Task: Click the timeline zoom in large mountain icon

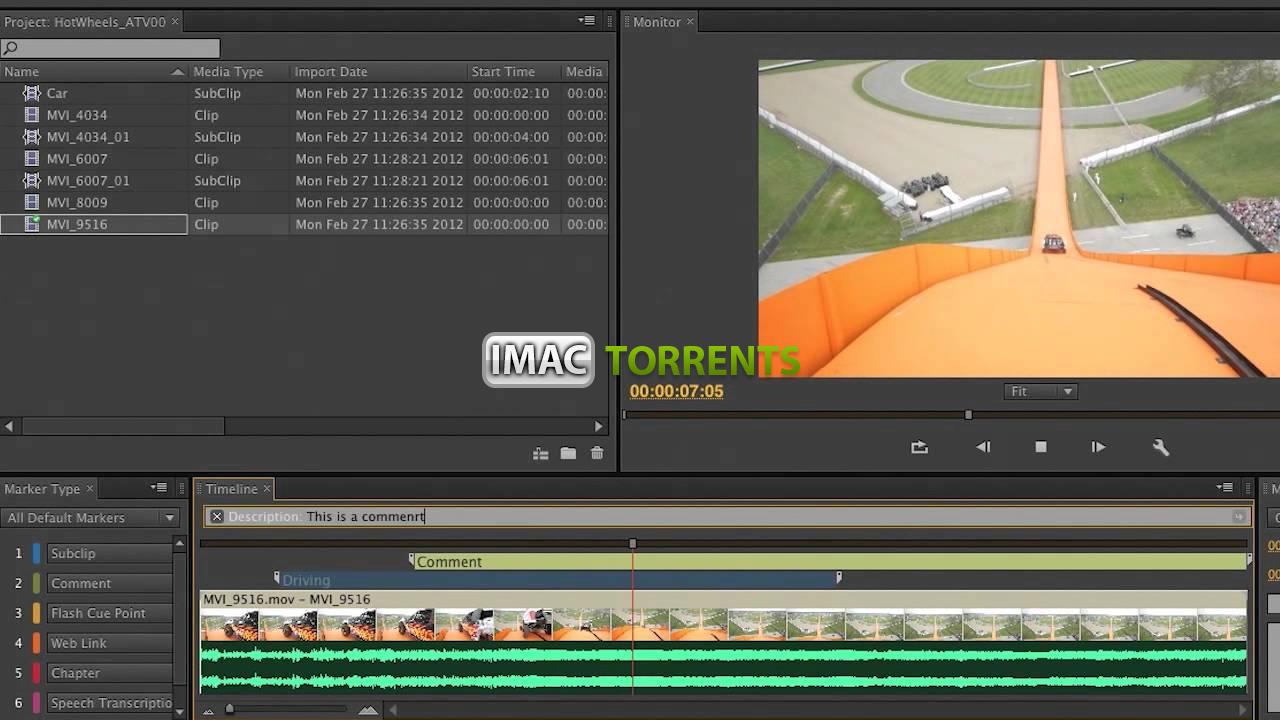Action: [368, 710]
